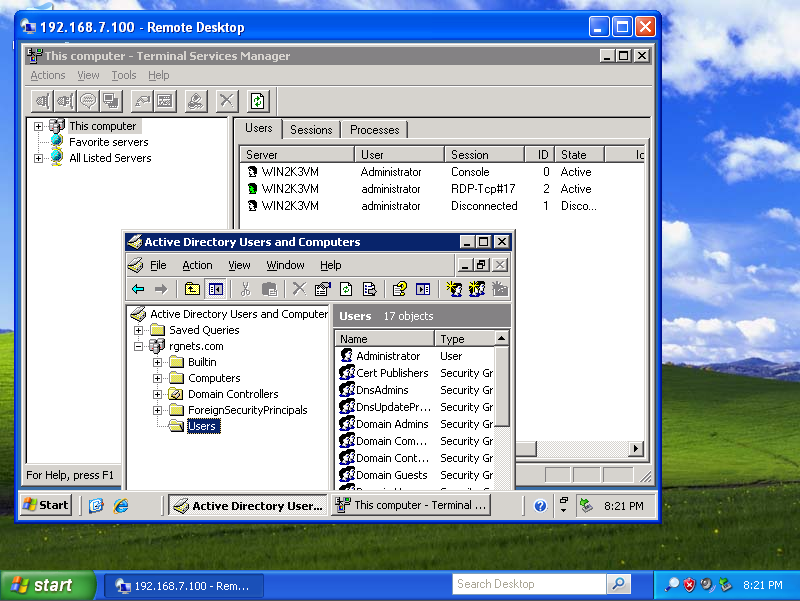
Task: Expand the This computer tree node
Action: coord(38,126)
